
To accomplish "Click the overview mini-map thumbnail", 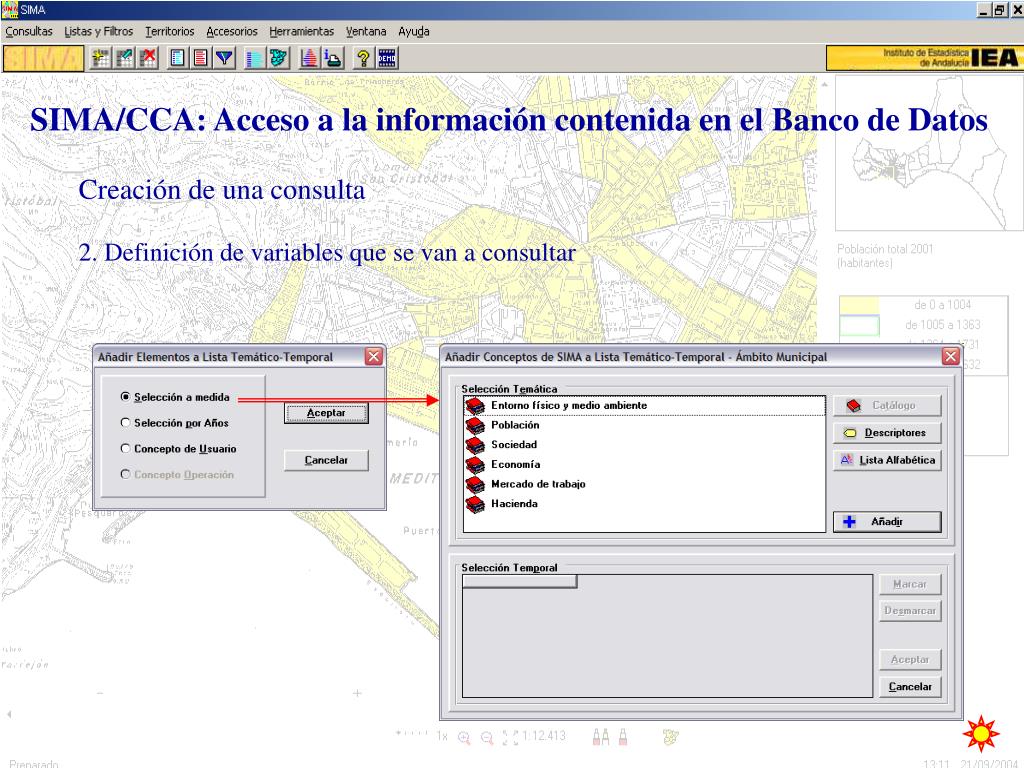I will 929,152.
